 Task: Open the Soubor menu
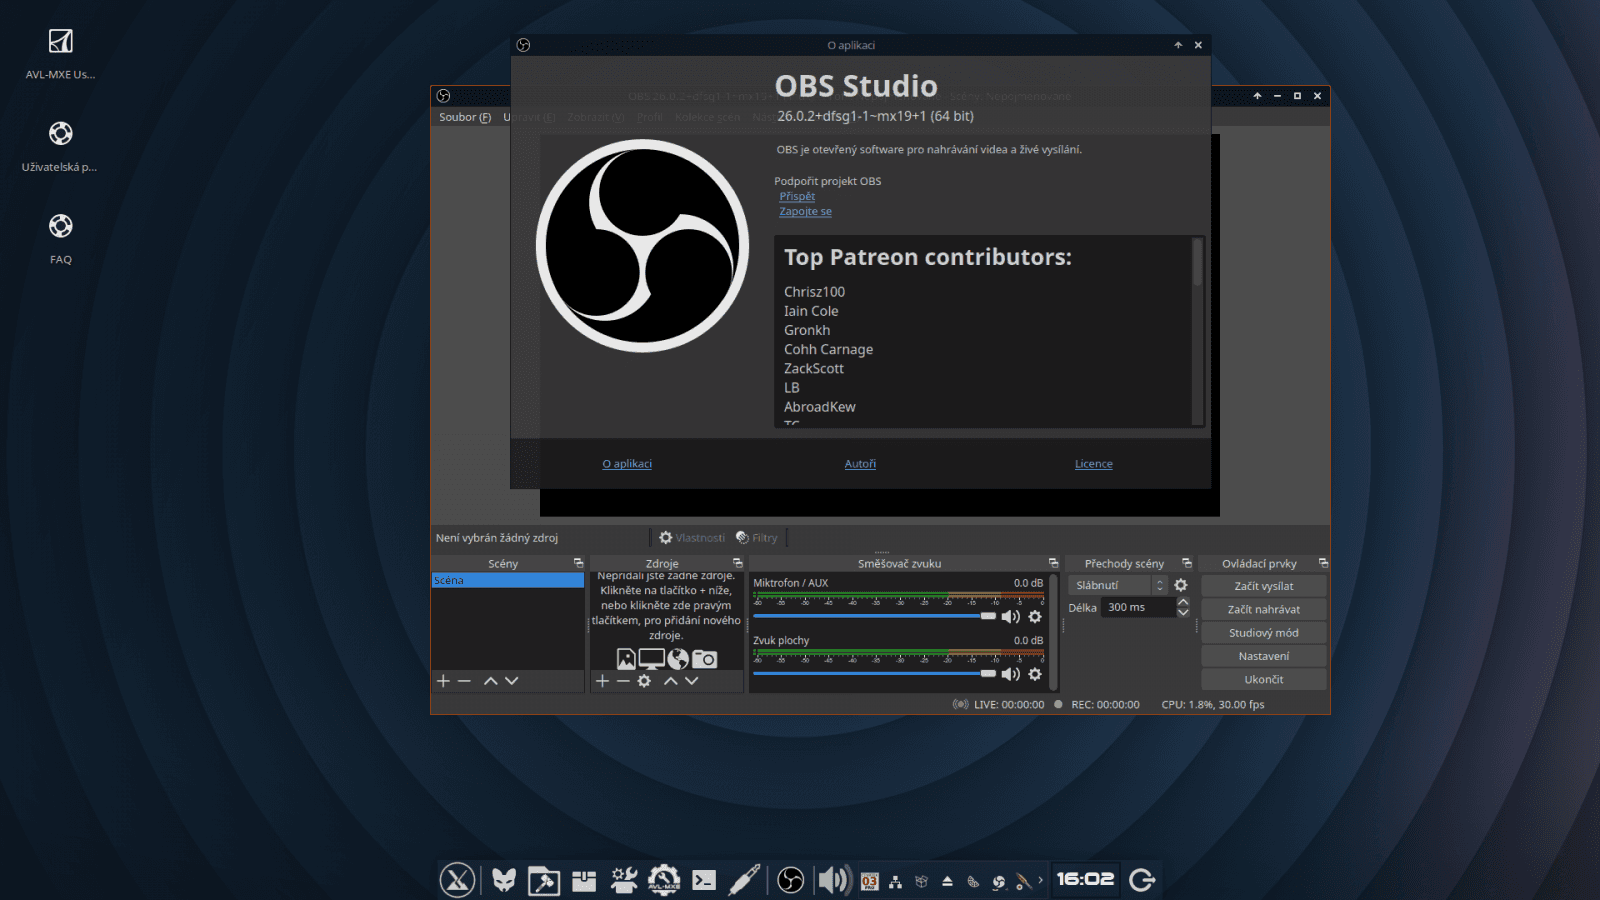tap(462, 117)
